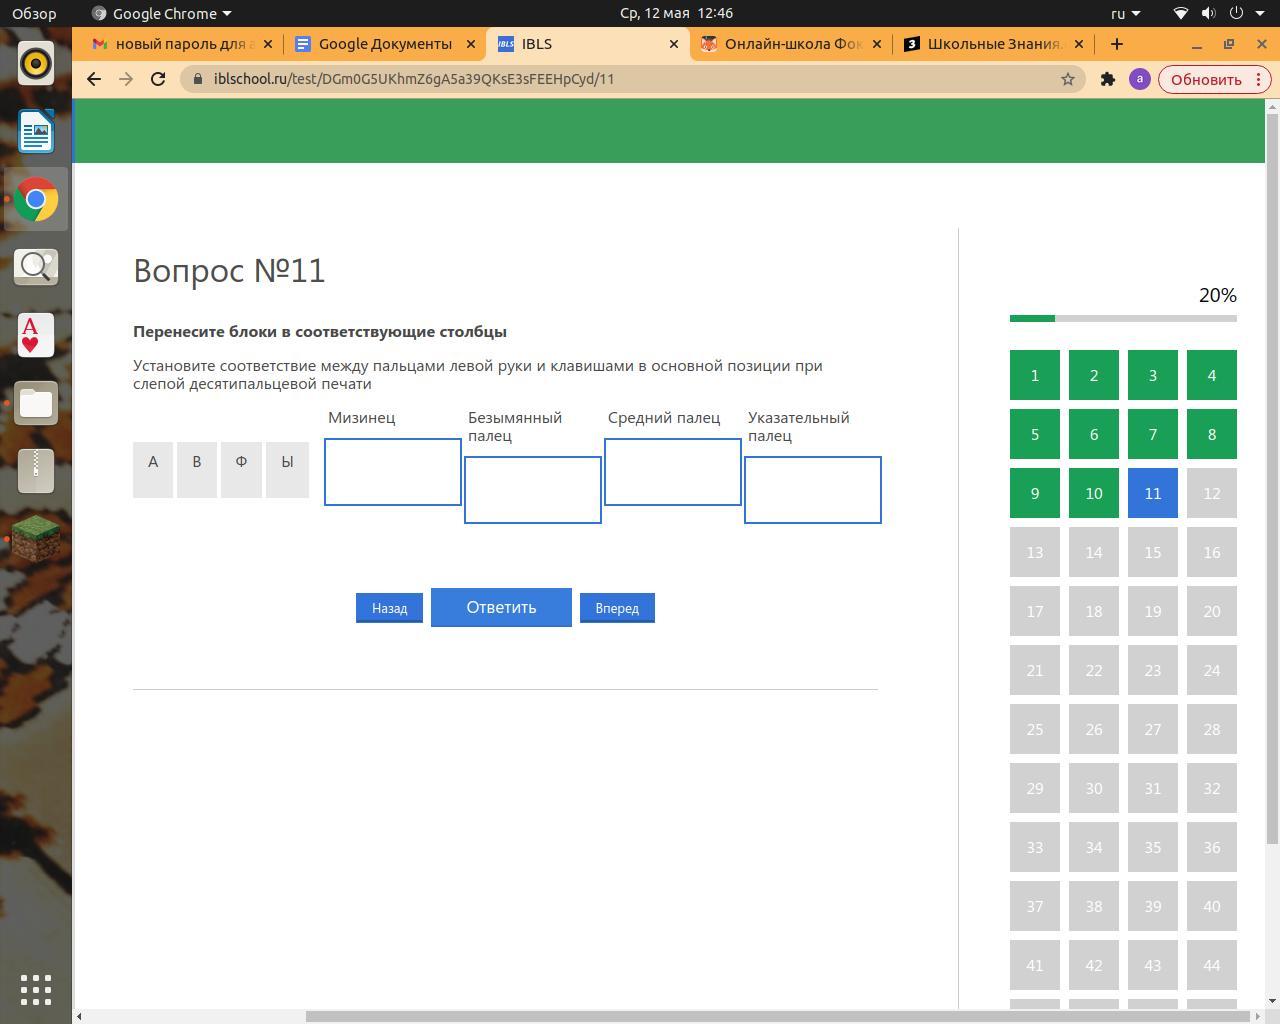
Task: Open the Обзор activities overview
Action: (34, 13)
